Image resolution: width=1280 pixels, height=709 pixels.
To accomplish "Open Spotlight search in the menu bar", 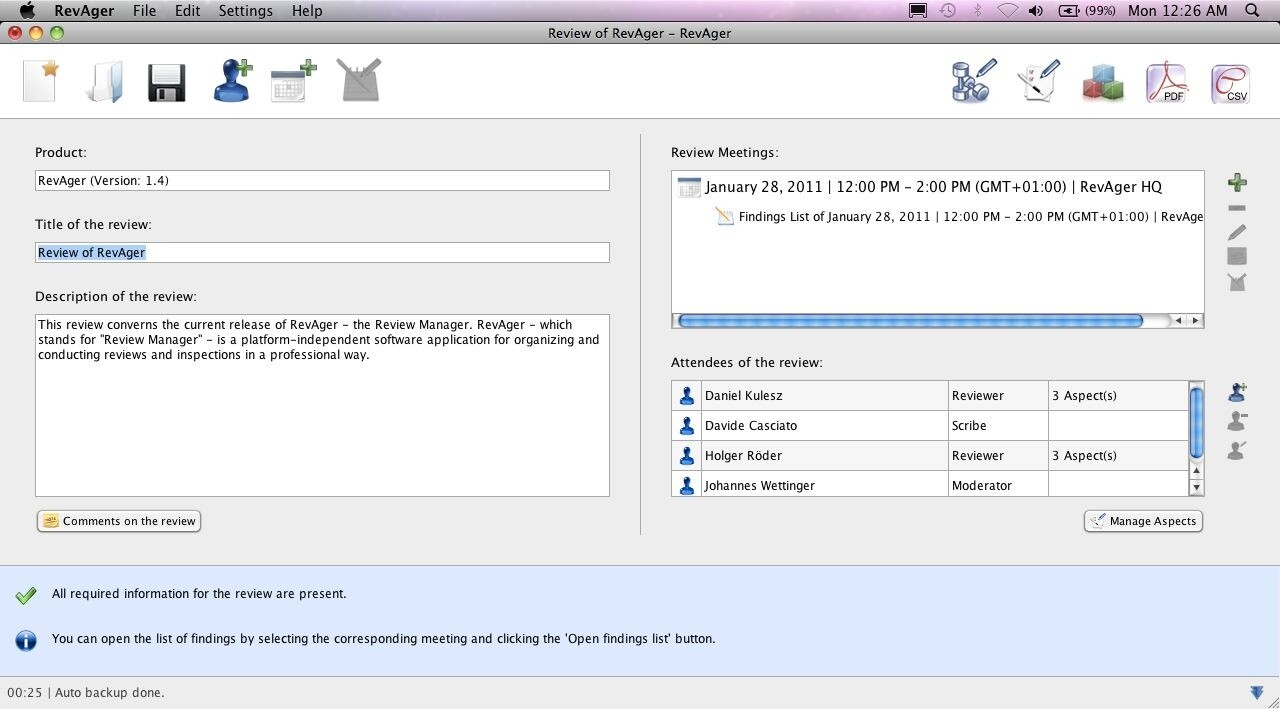I will 1252,11.
